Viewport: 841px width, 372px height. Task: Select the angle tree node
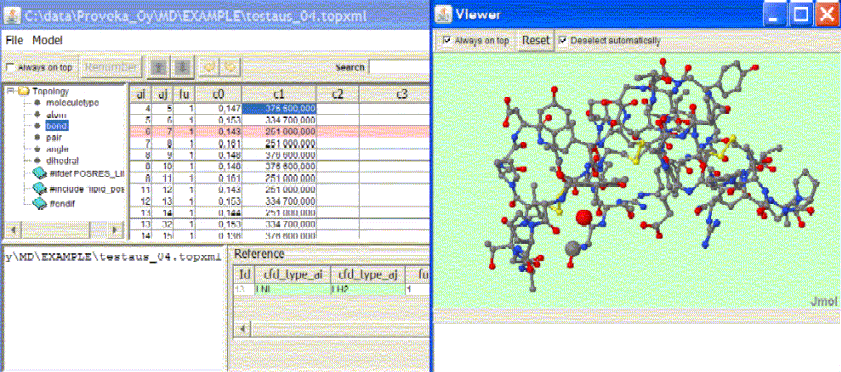[x=57, y=148]
